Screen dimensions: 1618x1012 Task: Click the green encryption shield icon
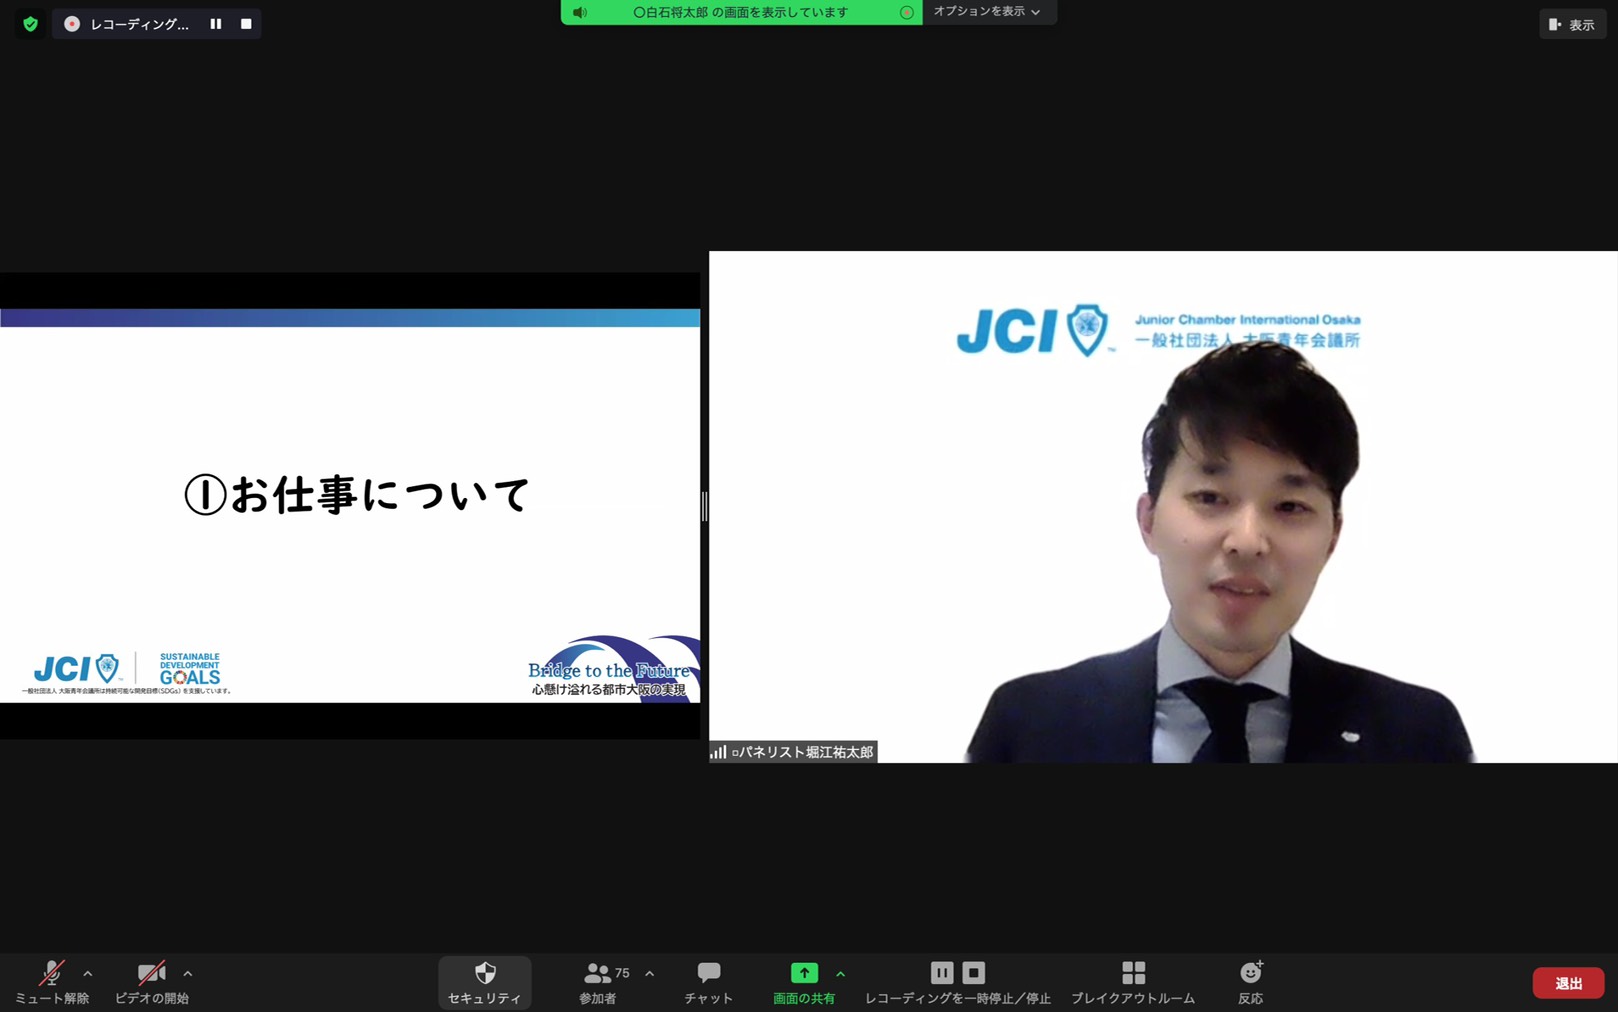pyautogui.click(x=30, y=24)
